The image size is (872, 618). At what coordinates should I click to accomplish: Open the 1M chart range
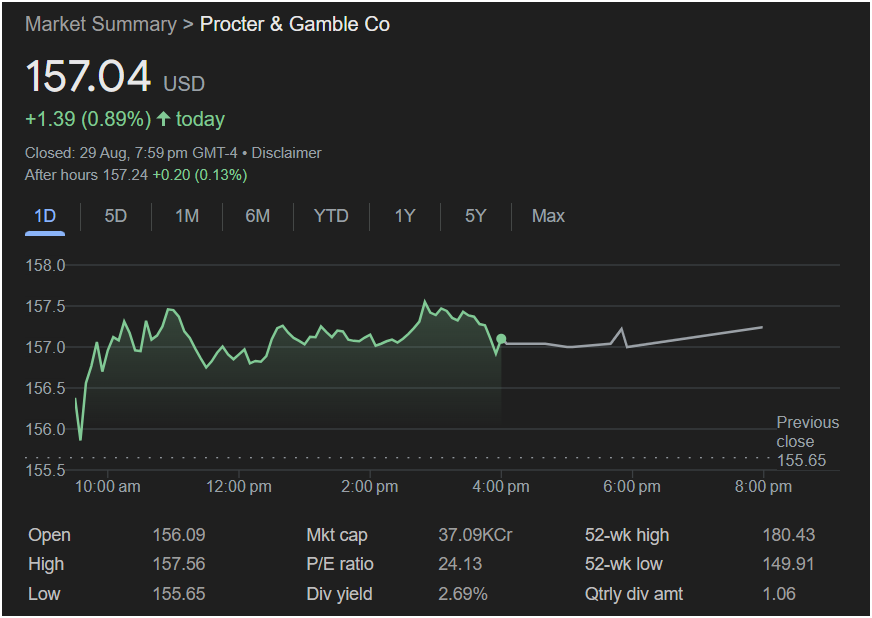[187, 216]
